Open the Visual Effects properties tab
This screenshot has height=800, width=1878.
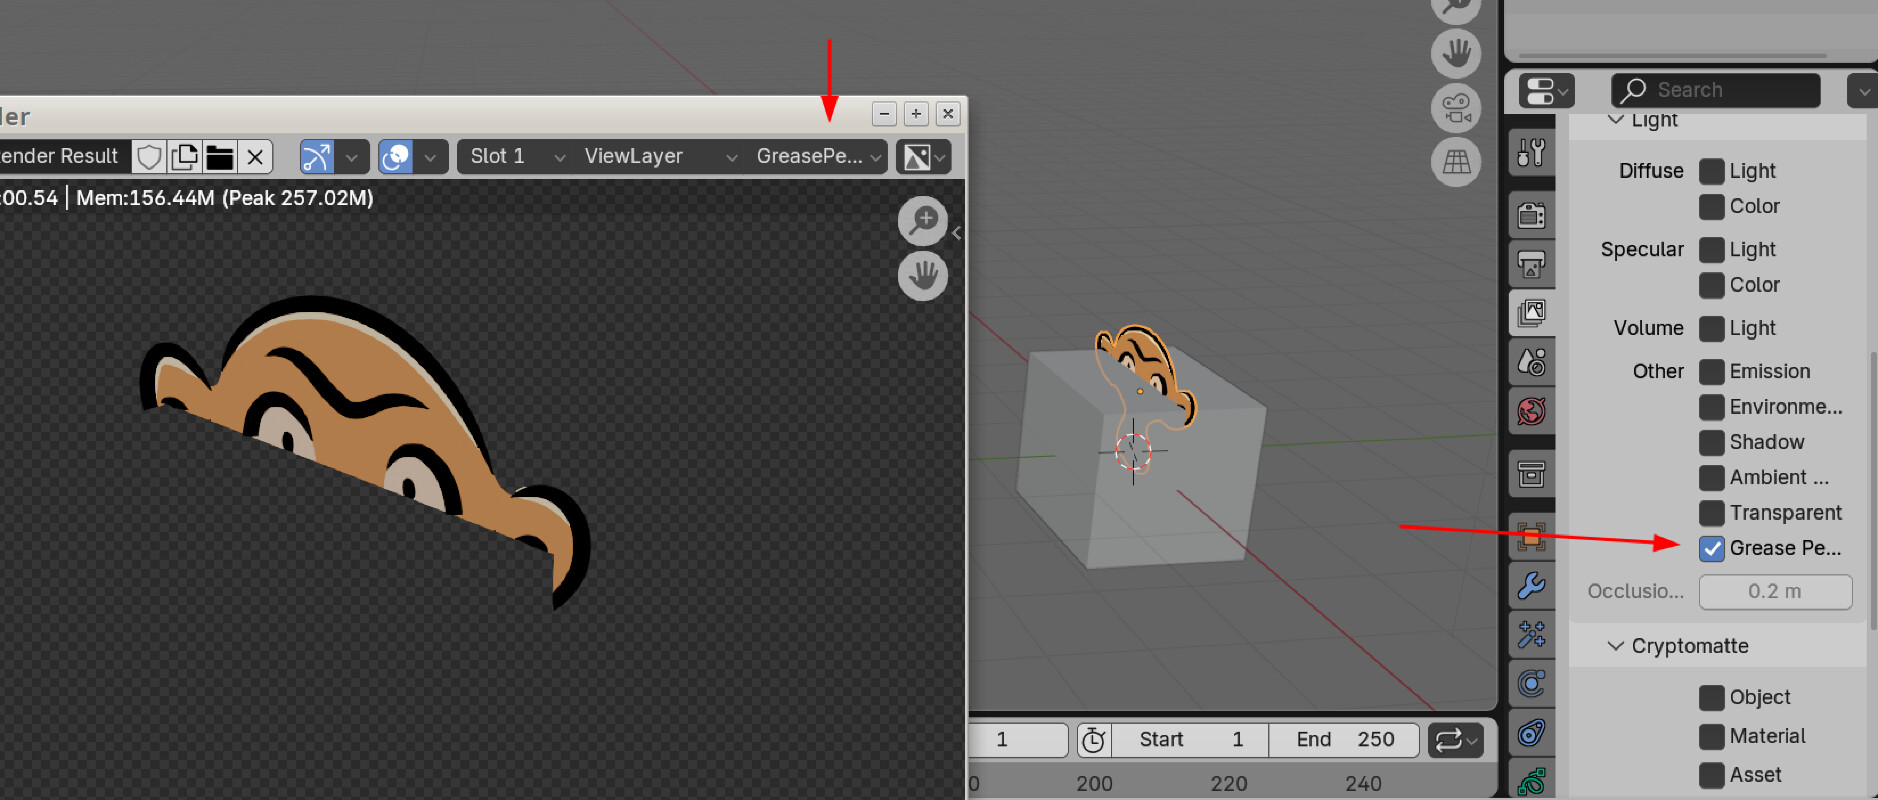coord(1532,635)
